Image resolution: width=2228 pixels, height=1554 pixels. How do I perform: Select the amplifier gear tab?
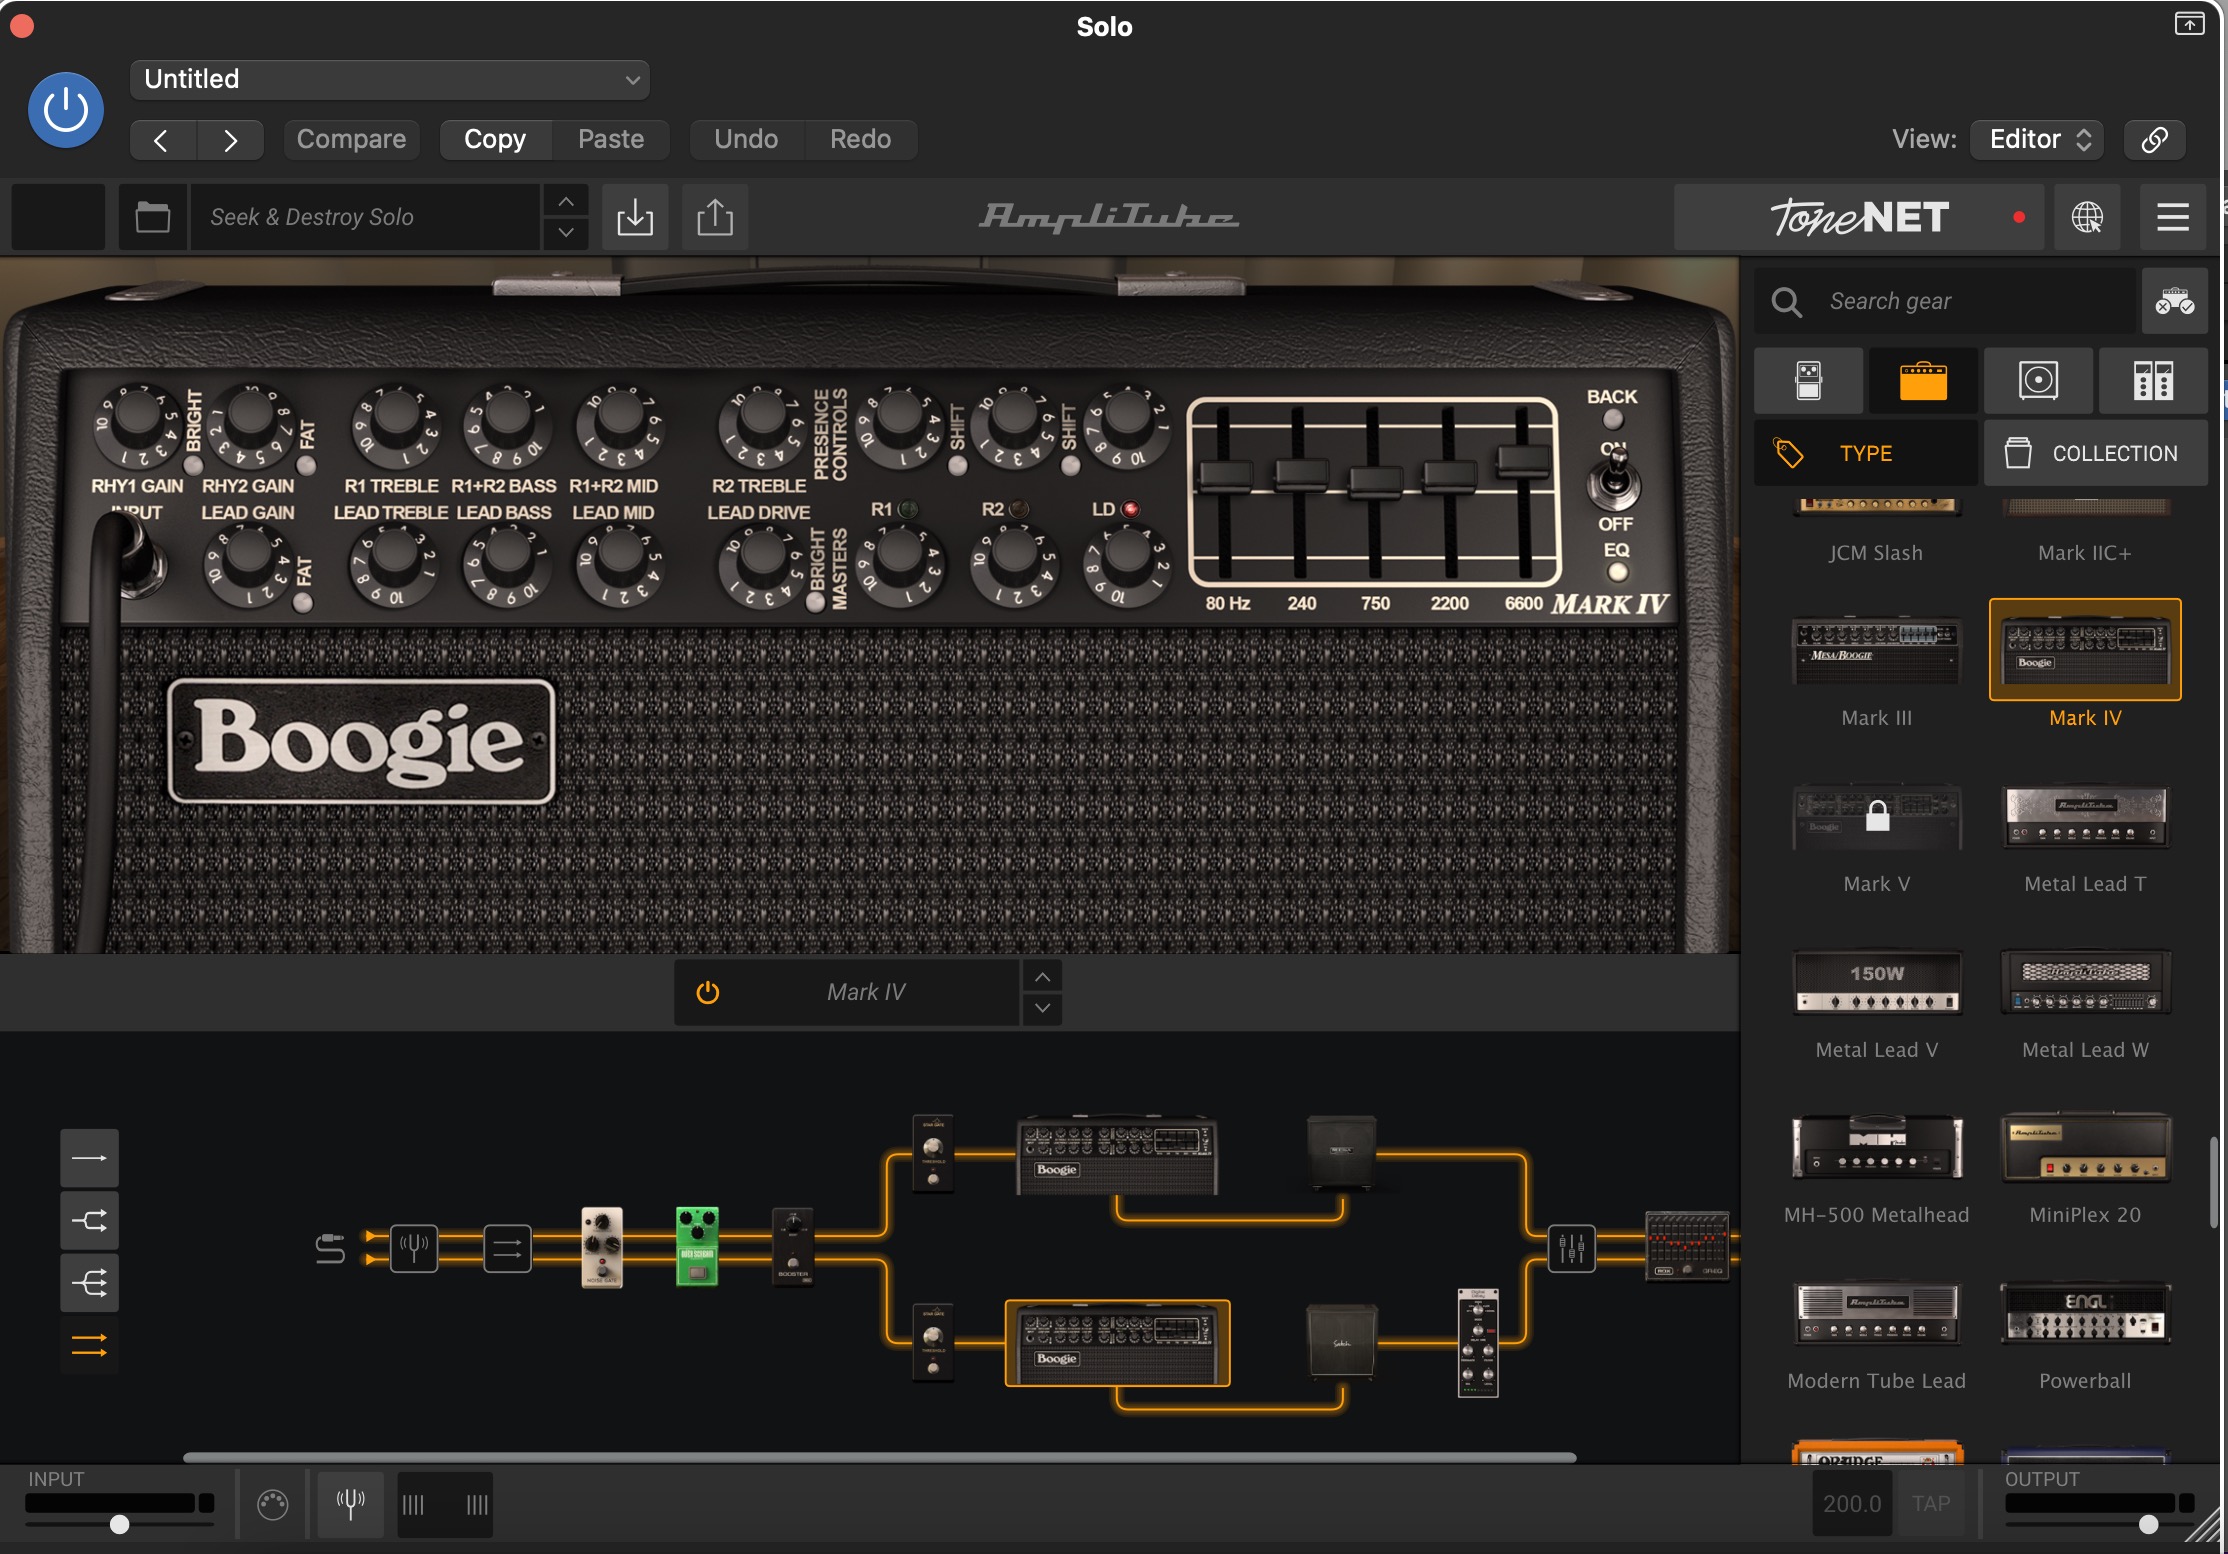pyautogui.click(x=1923, y=381)
